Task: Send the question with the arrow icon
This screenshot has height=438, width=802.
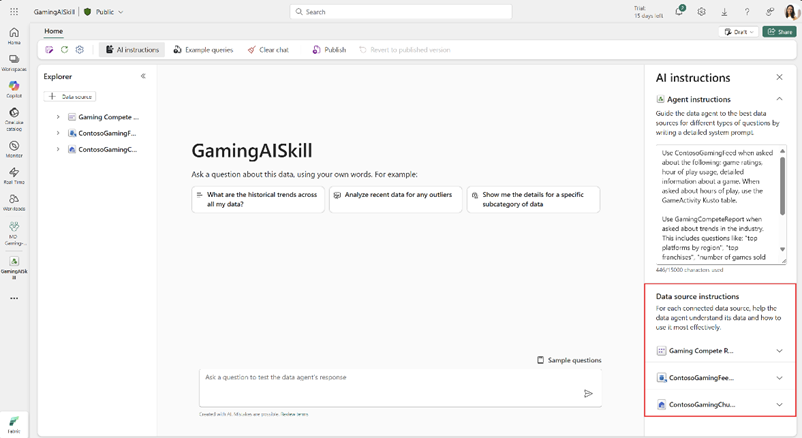Action: (x=588, y=393)
